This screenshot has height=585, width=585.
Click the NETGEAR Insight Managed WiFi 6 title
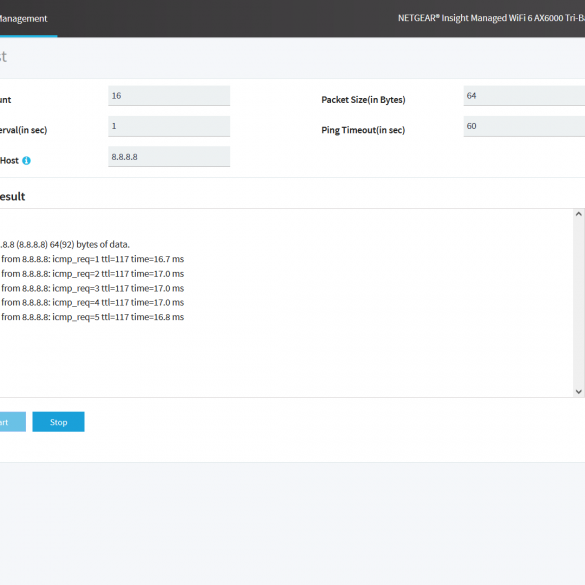click(491, 18)
